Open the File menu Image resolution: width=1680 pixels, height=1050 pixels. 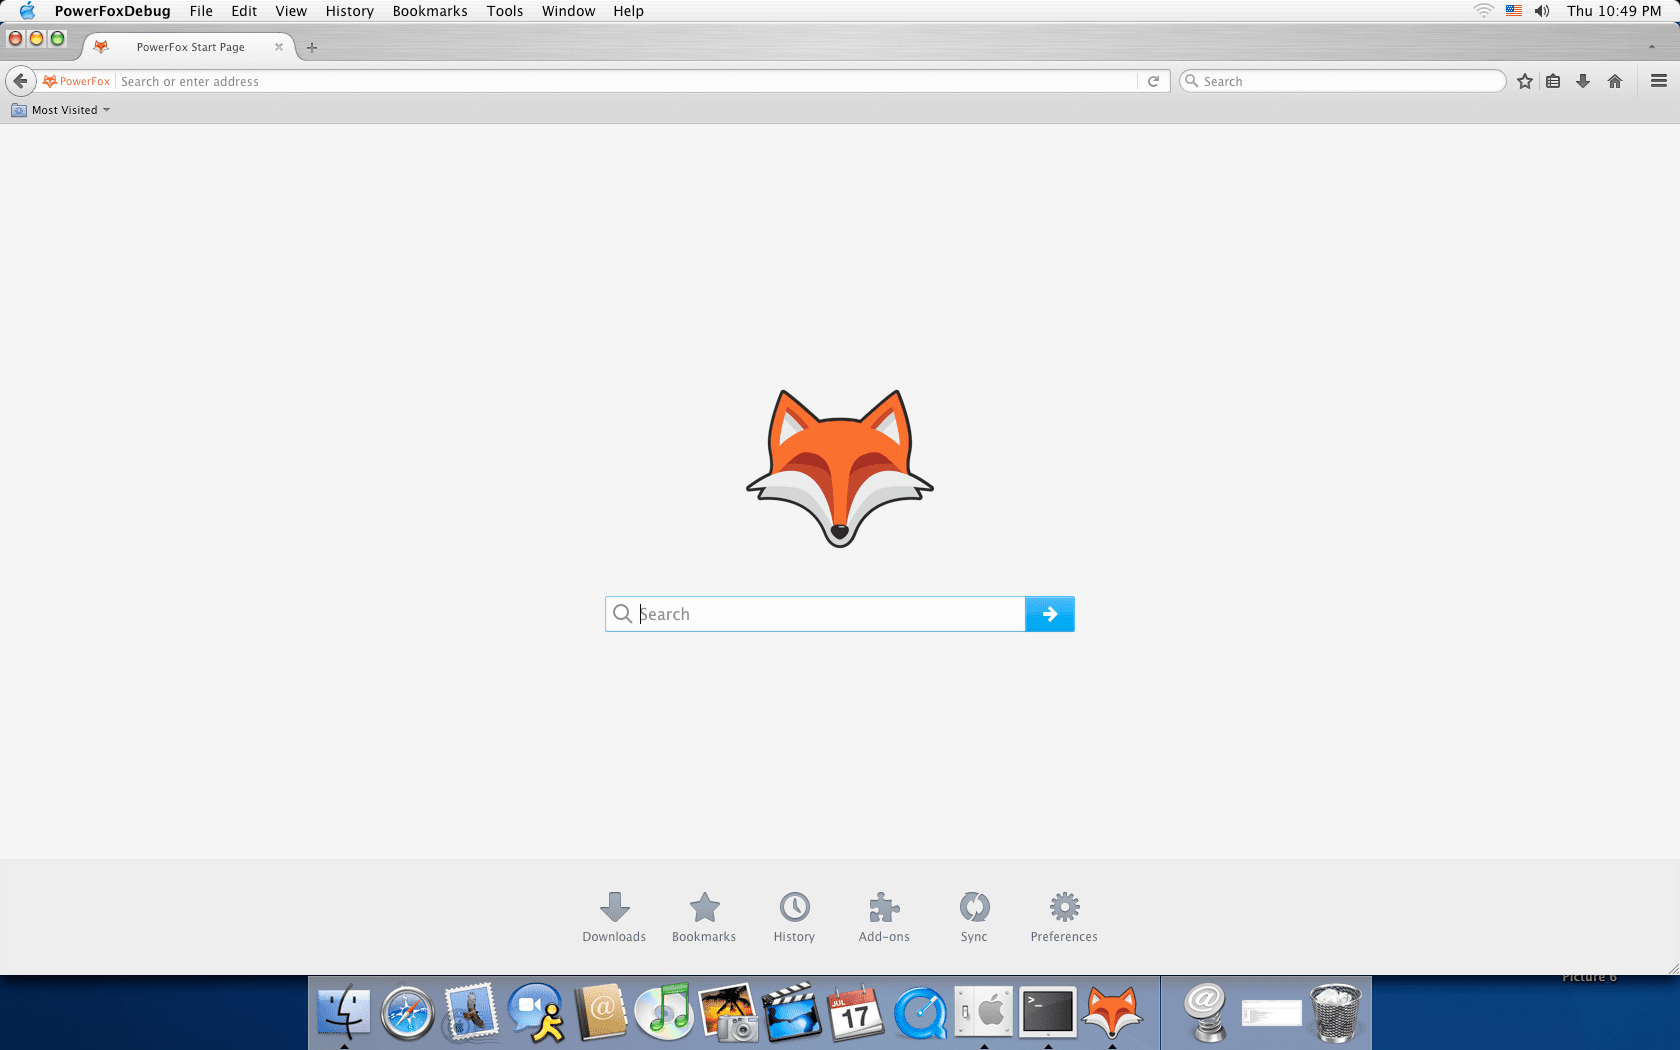click(201, 11)
